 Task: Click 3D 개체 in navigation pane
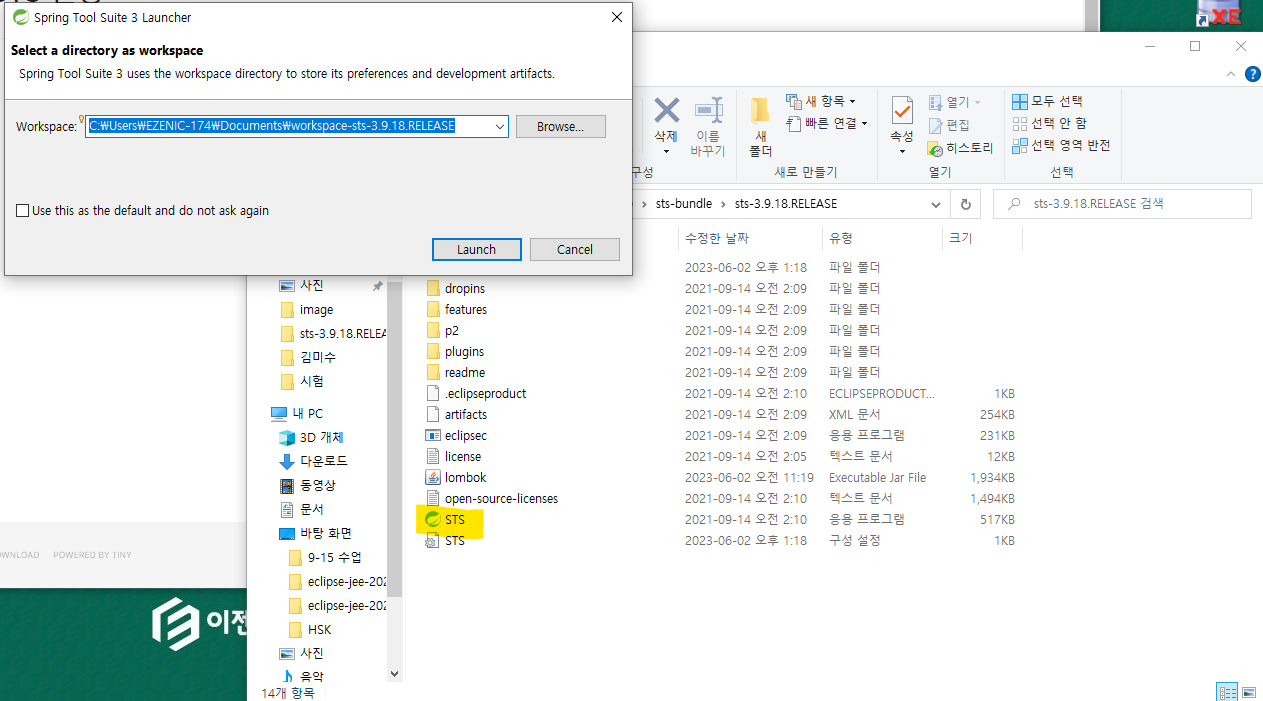tap(321, 437)
